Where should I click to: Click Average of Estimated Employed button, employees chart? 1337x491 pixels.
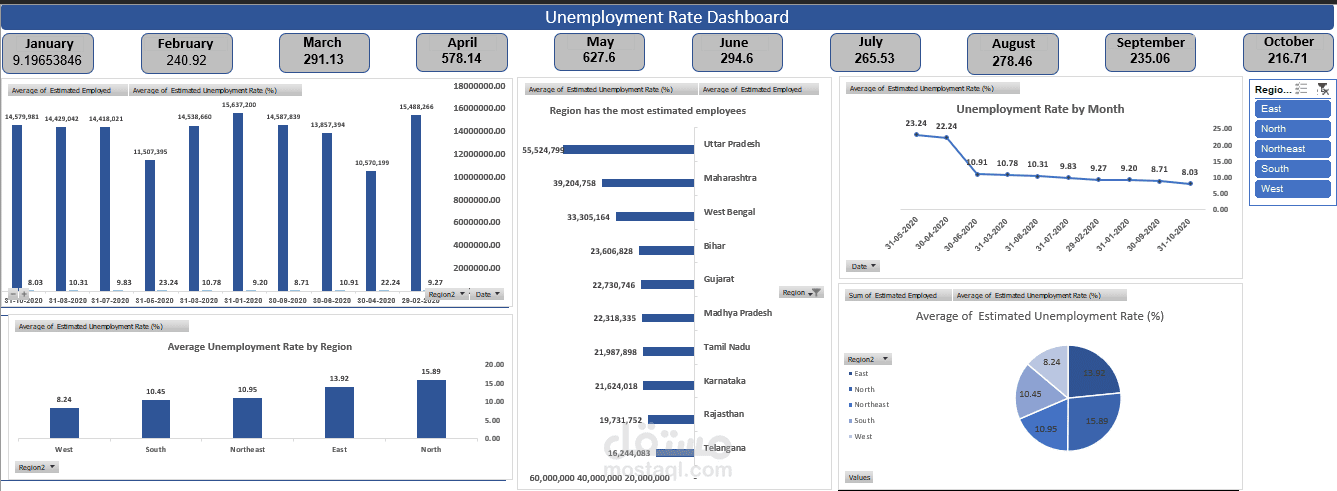[759, 89]
